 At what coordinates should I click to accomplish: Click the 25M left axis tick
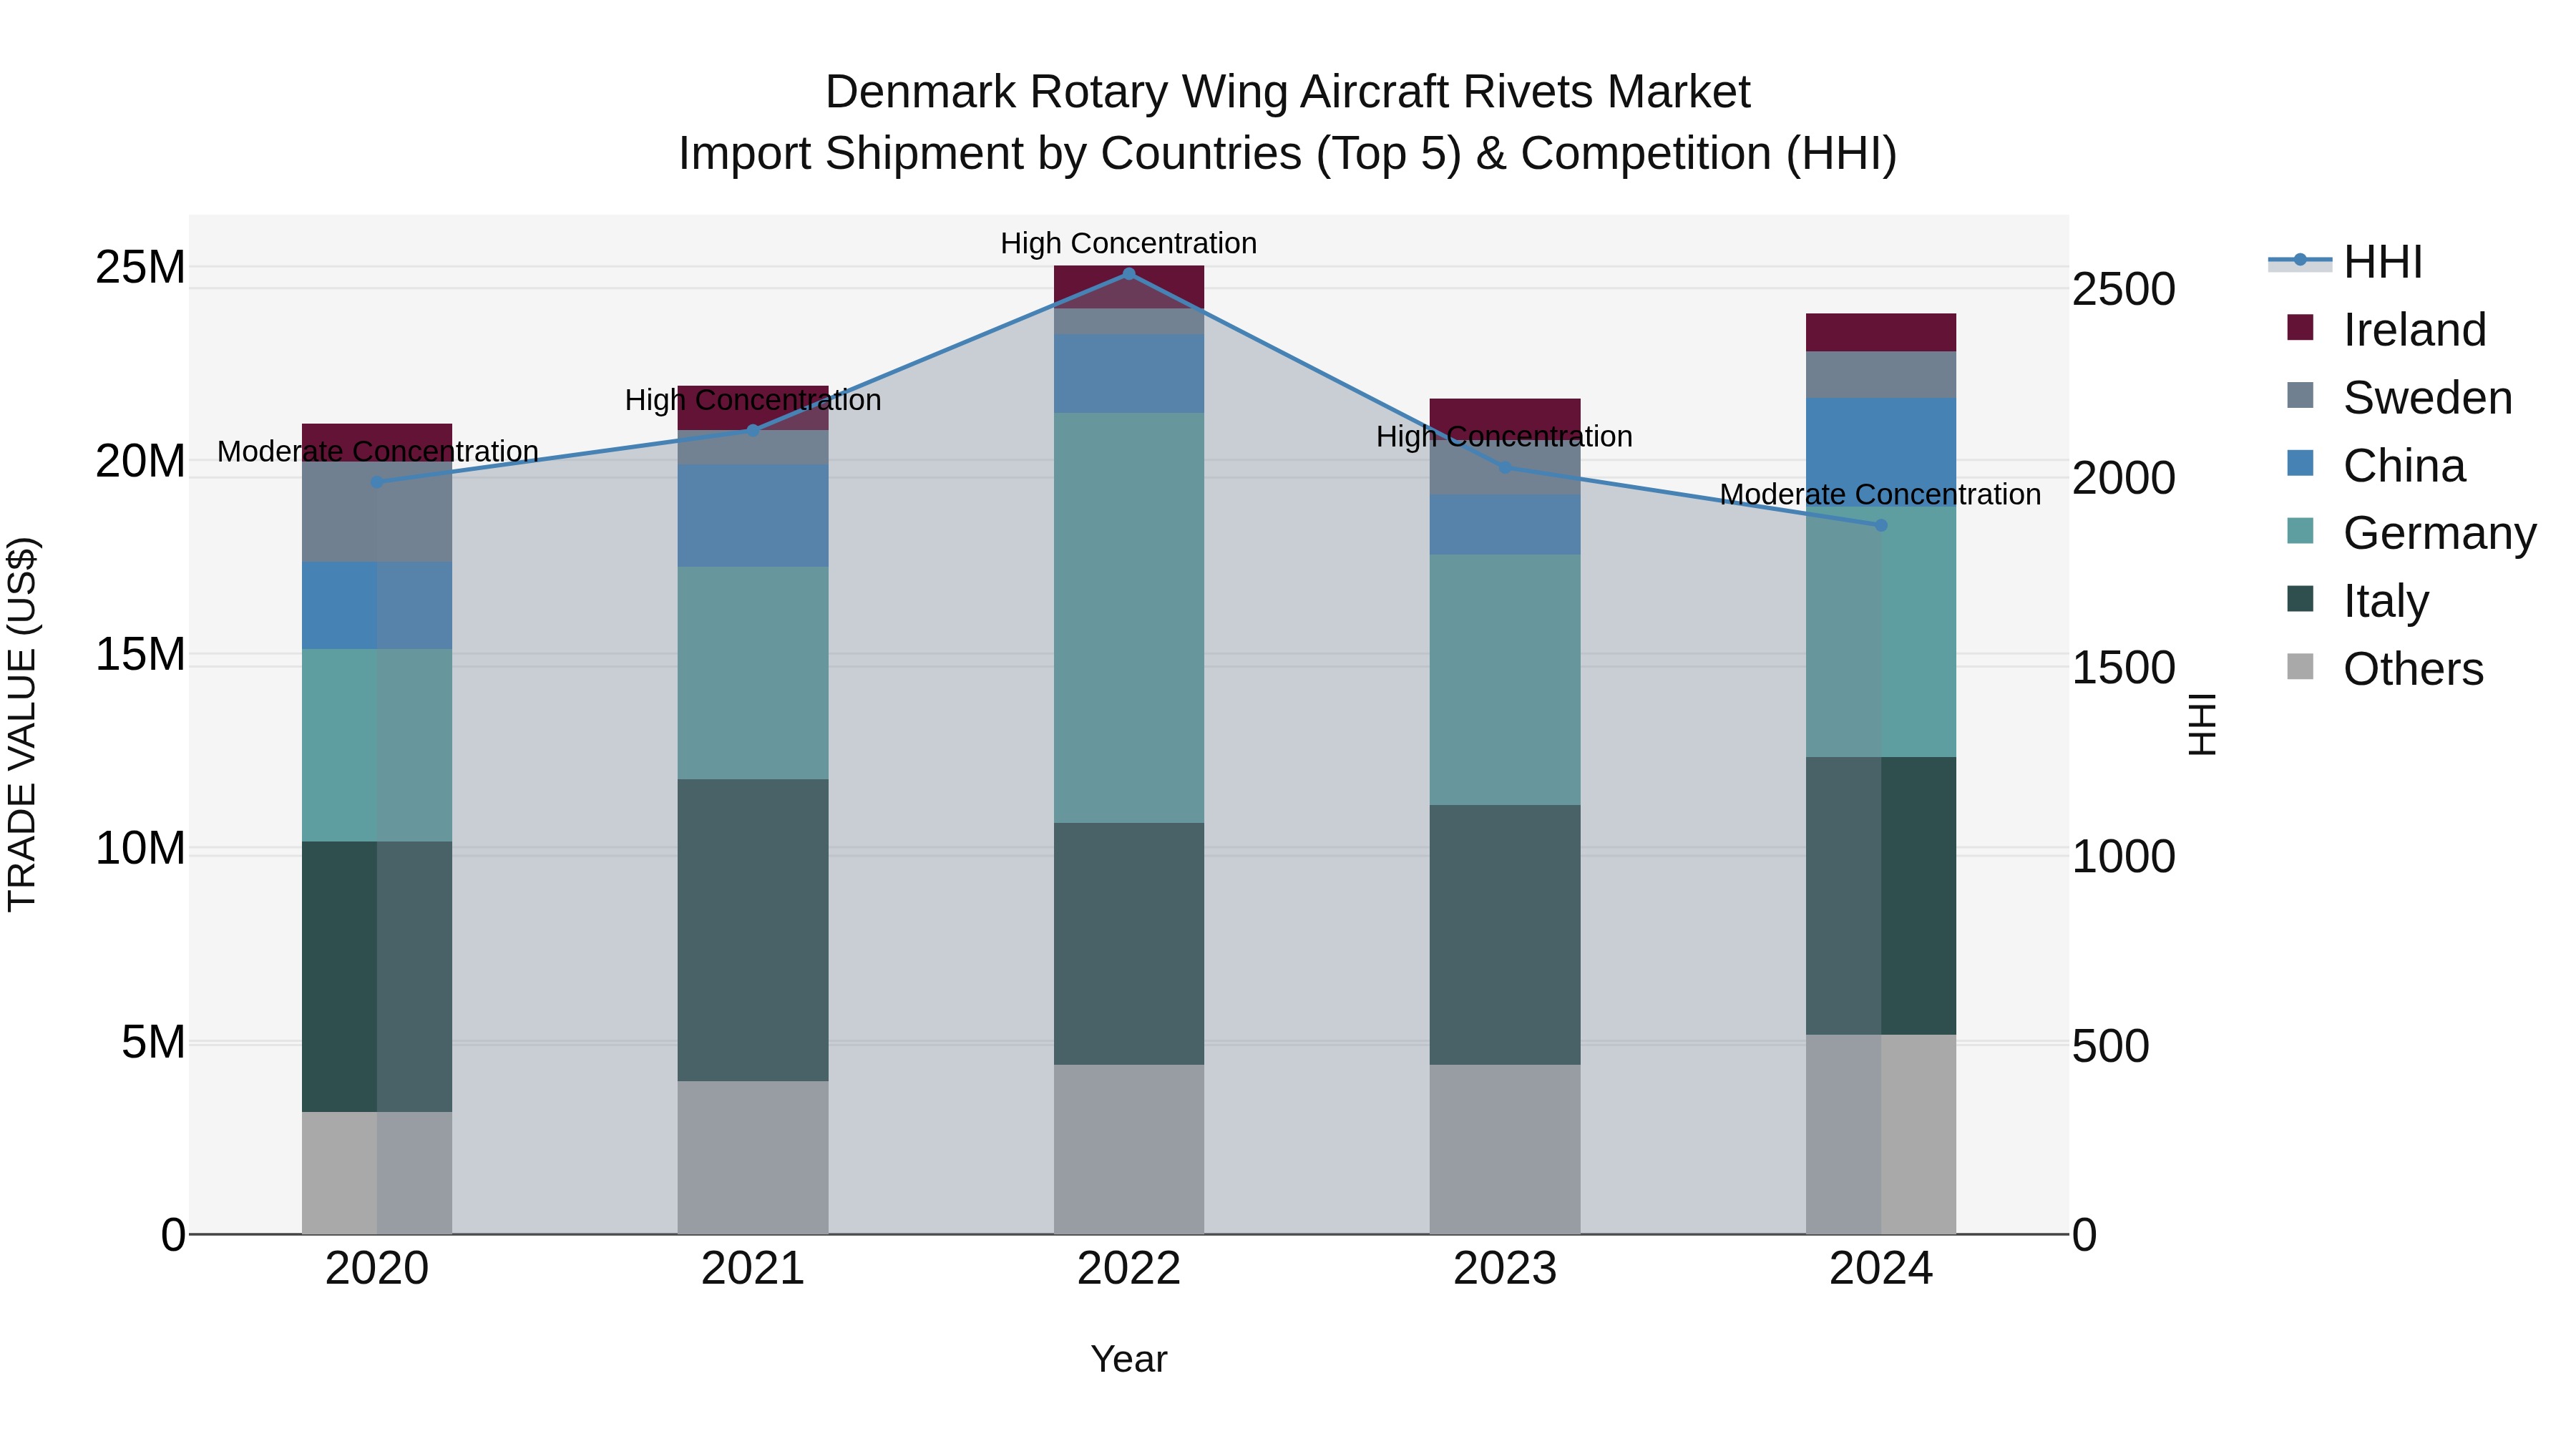click(140, 267)
